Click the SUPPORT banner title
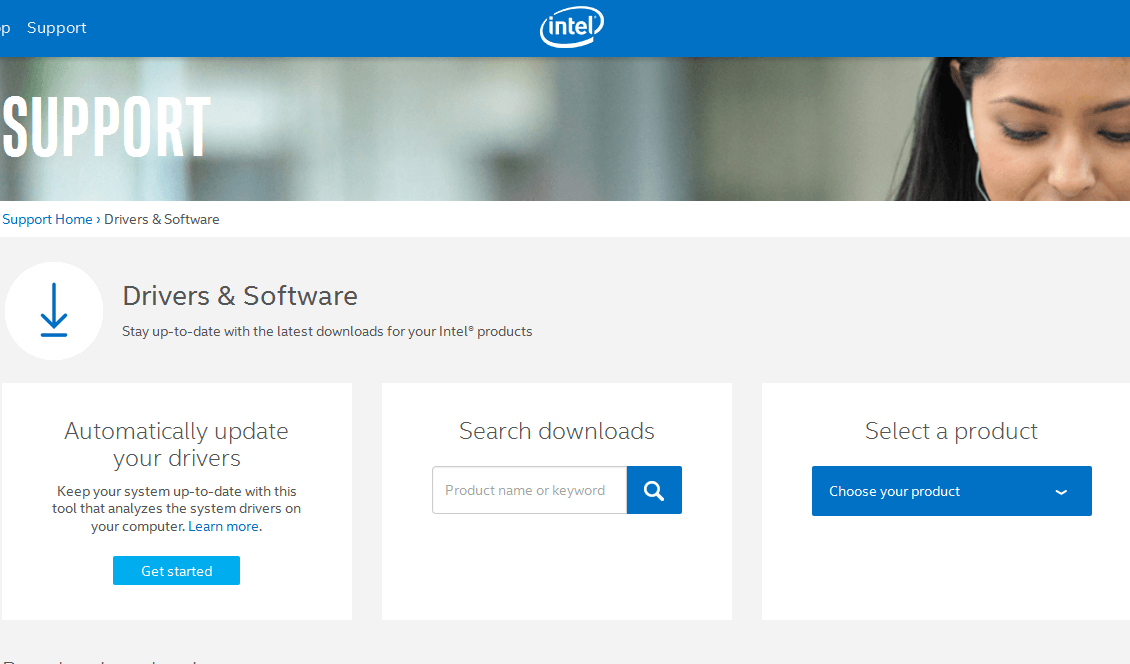 click(x=107, y=127)
